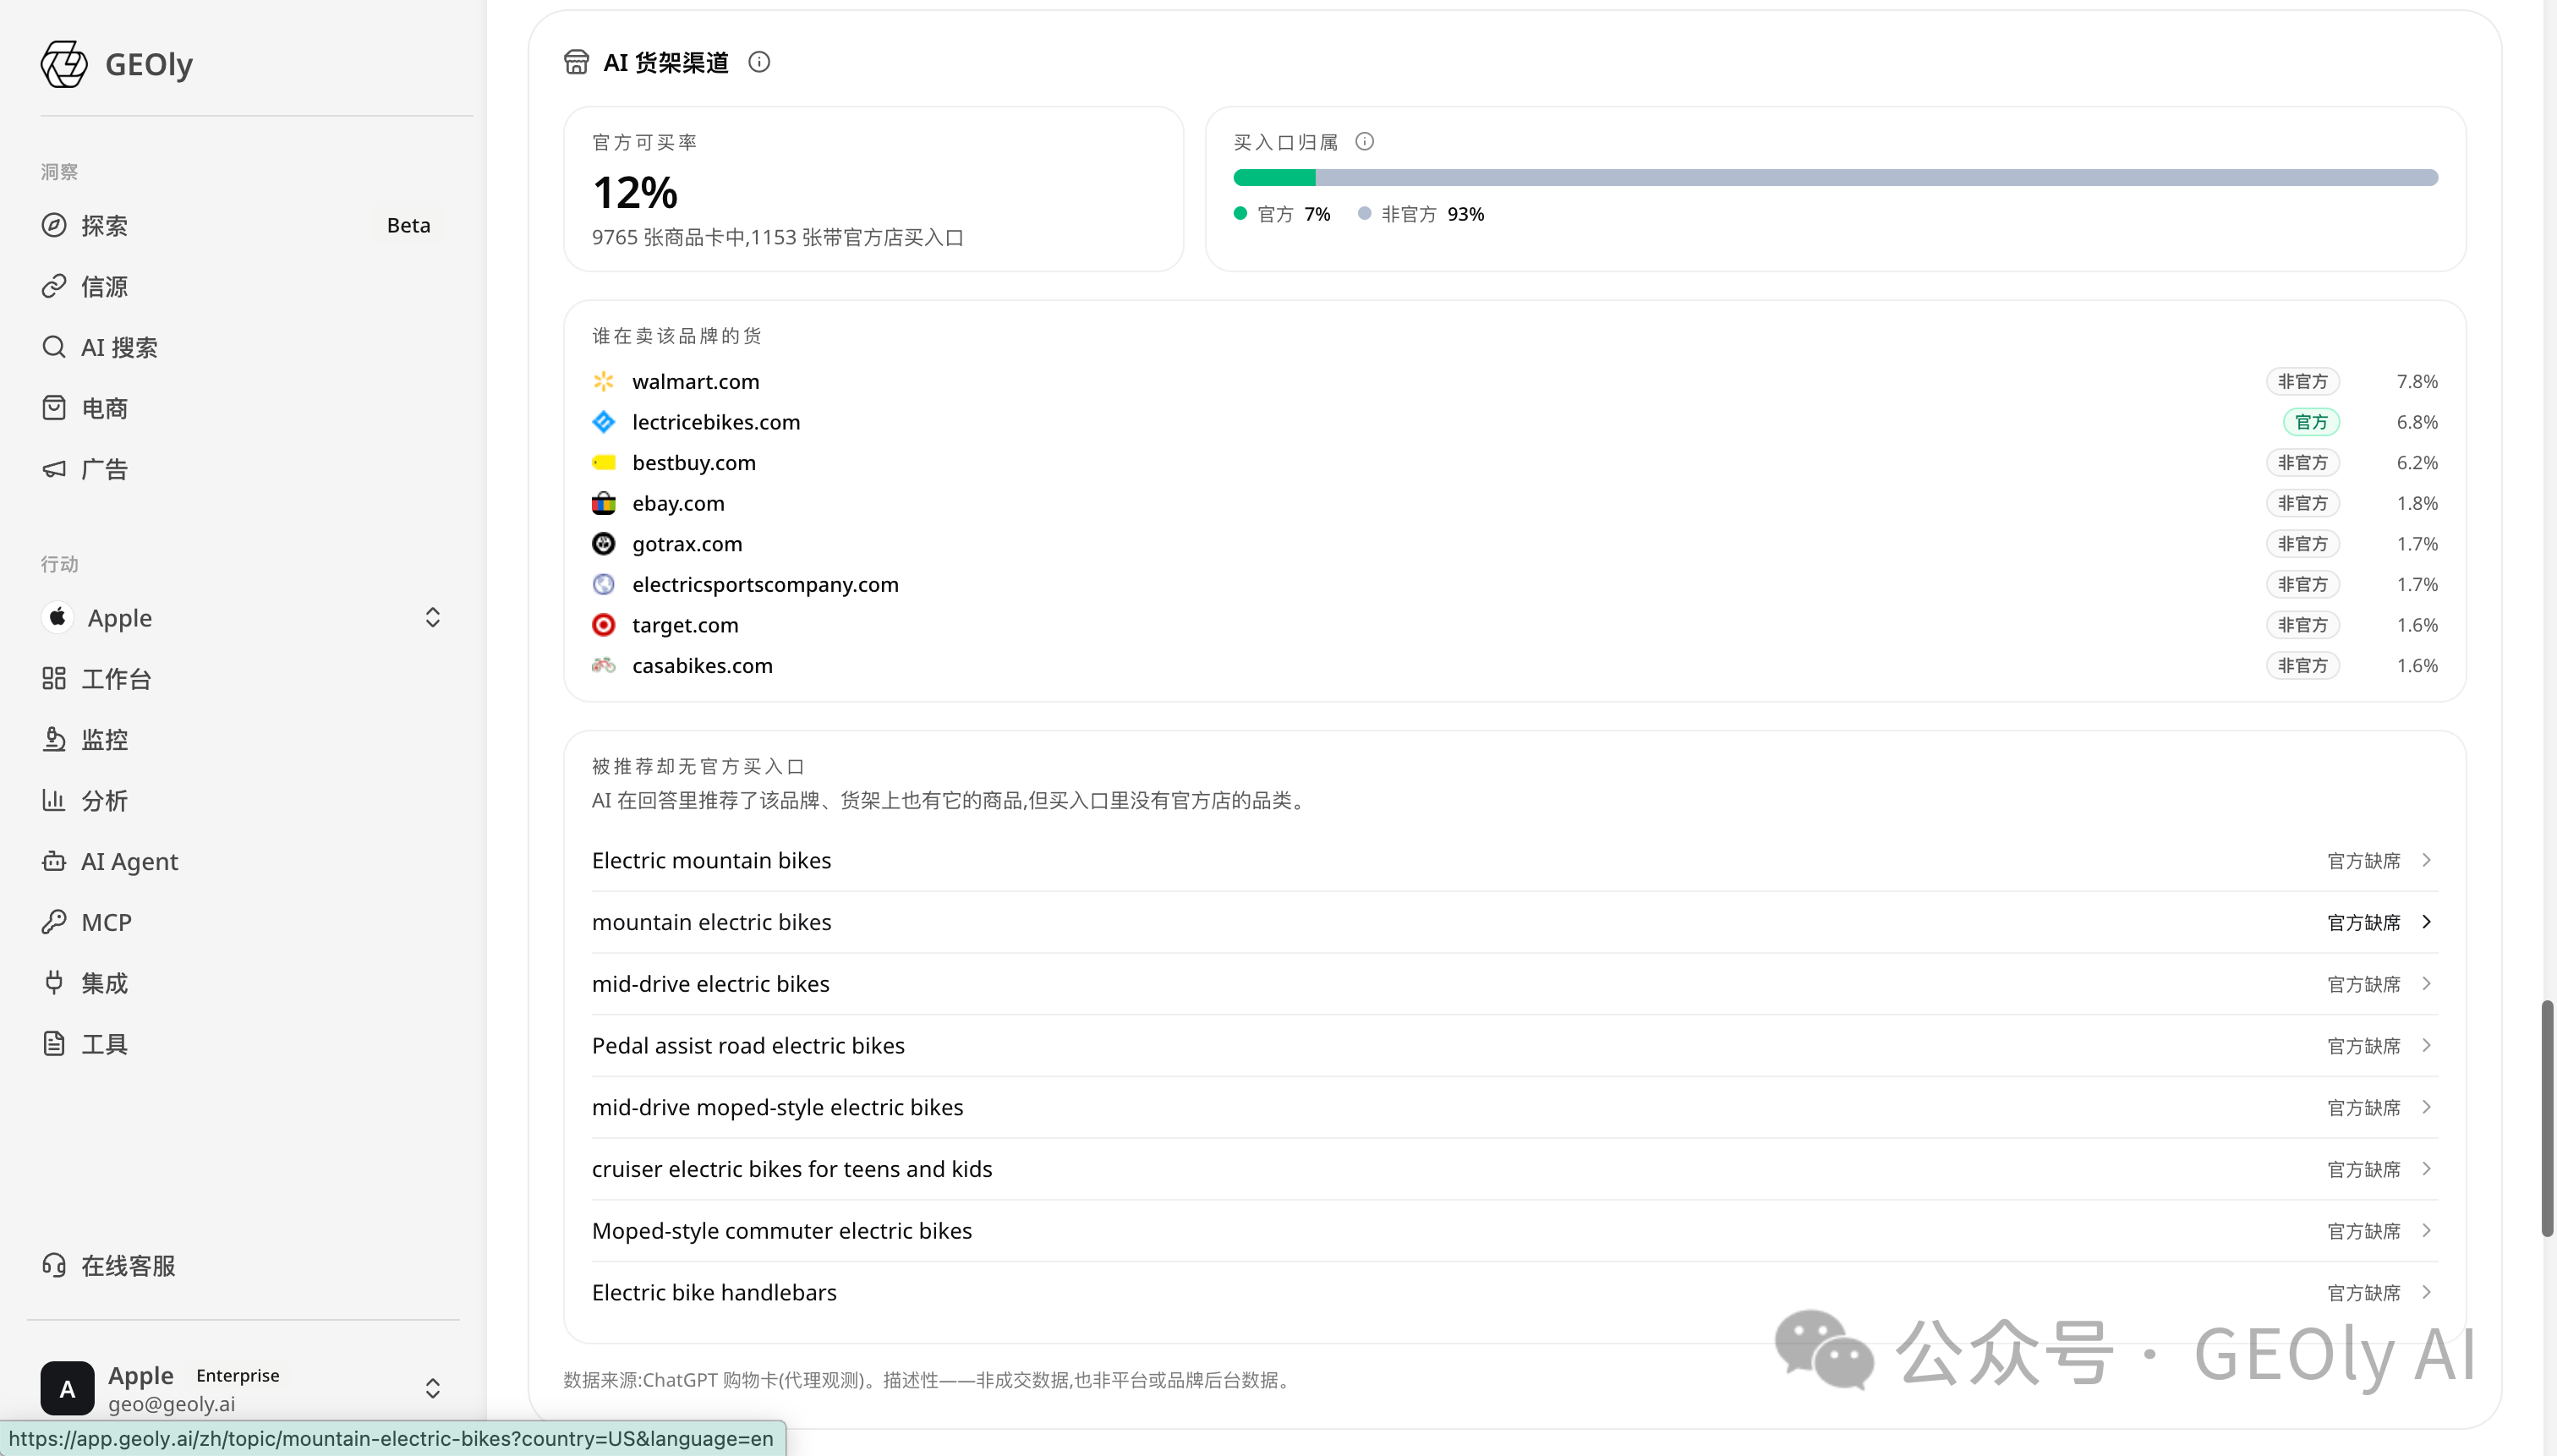The image size is (2557, 1456).
Task: Open 官方缺席 for mountain electric bikes
Action: [x=2363, y=922]
